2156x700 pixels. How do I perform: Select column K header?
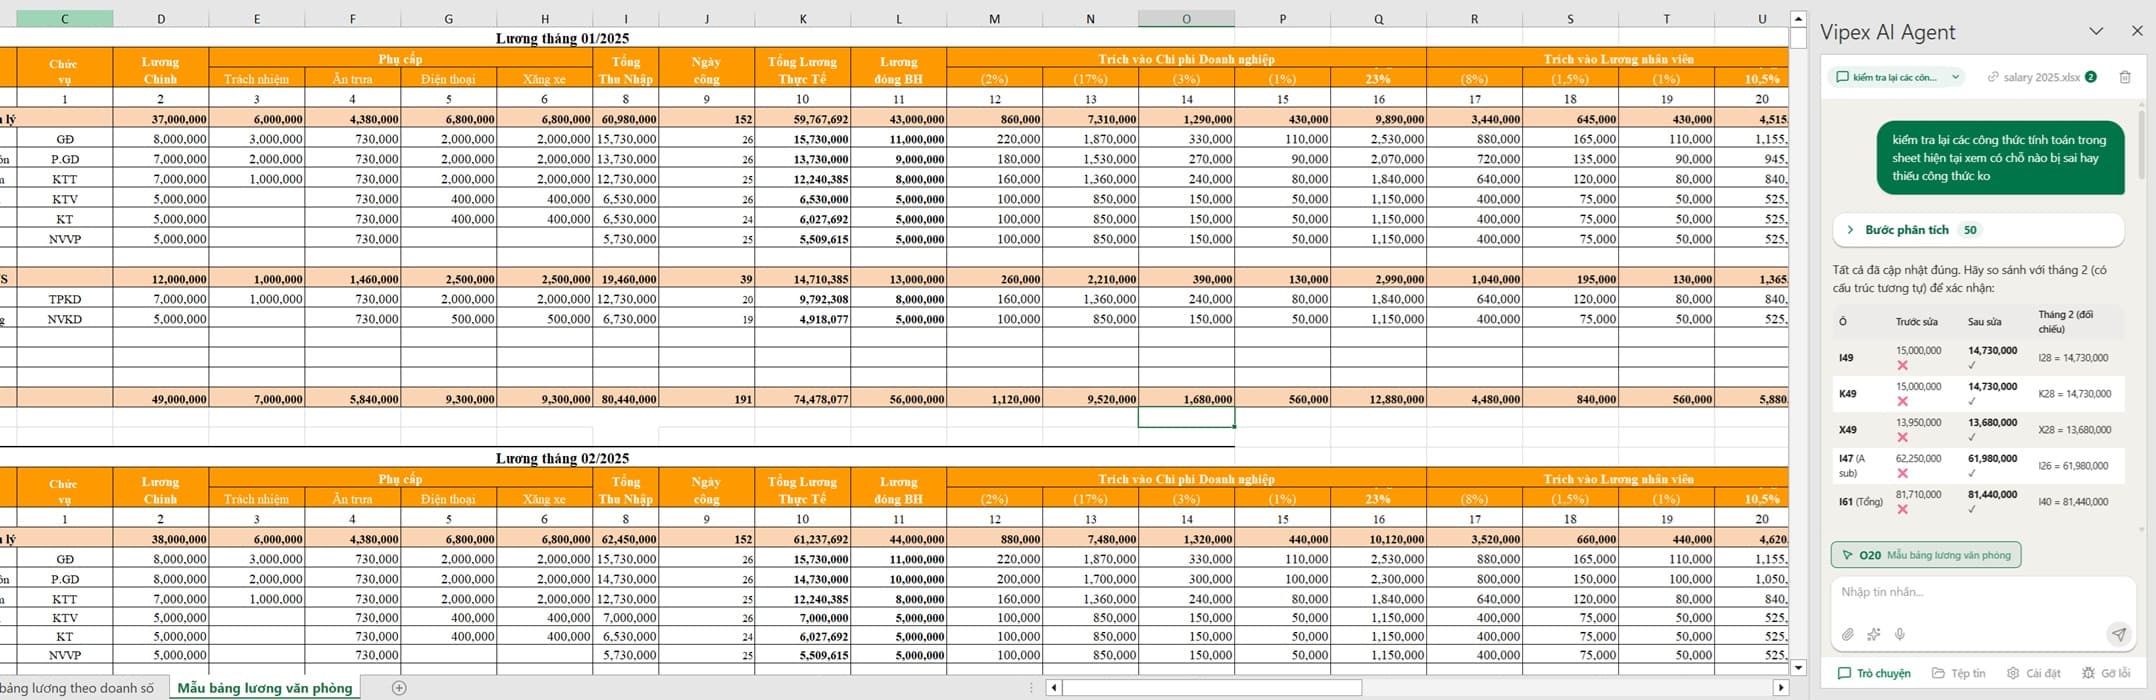(x=802, y=18)
